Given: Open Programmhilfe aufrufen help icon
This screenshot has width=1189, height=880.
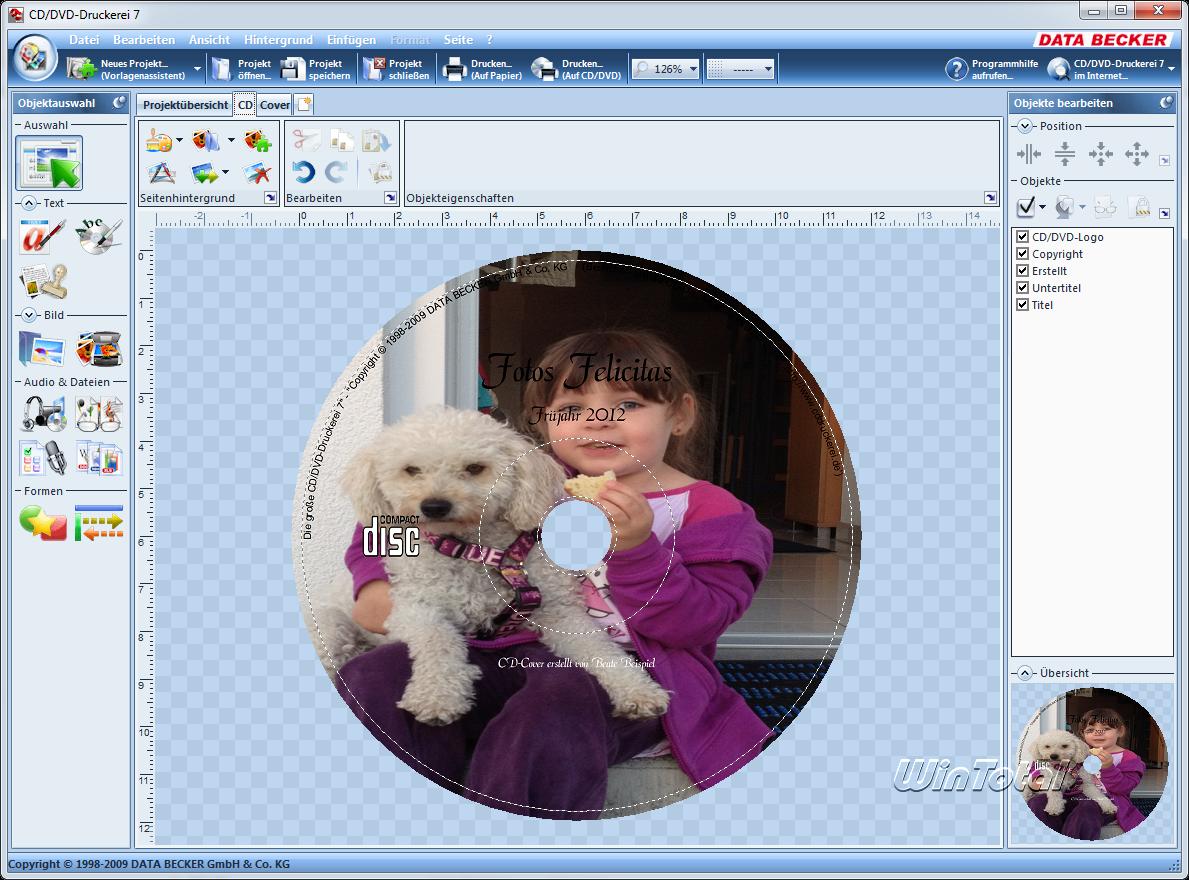Looking at the screenshot, I should (957, 69).
